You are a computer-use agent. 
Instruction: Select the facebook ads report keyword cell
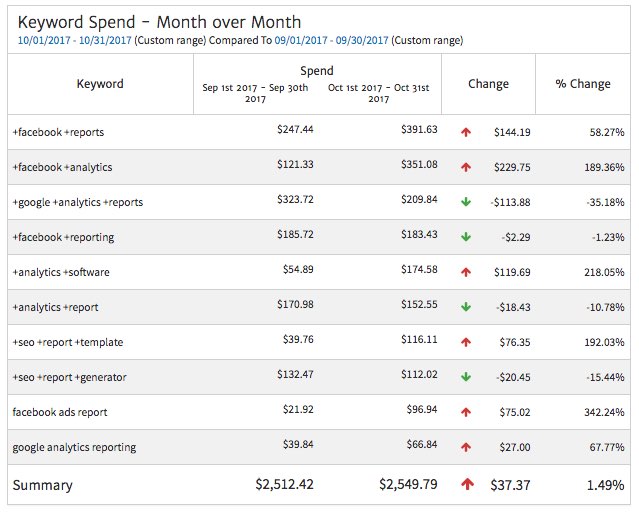[x=60, y=412]
